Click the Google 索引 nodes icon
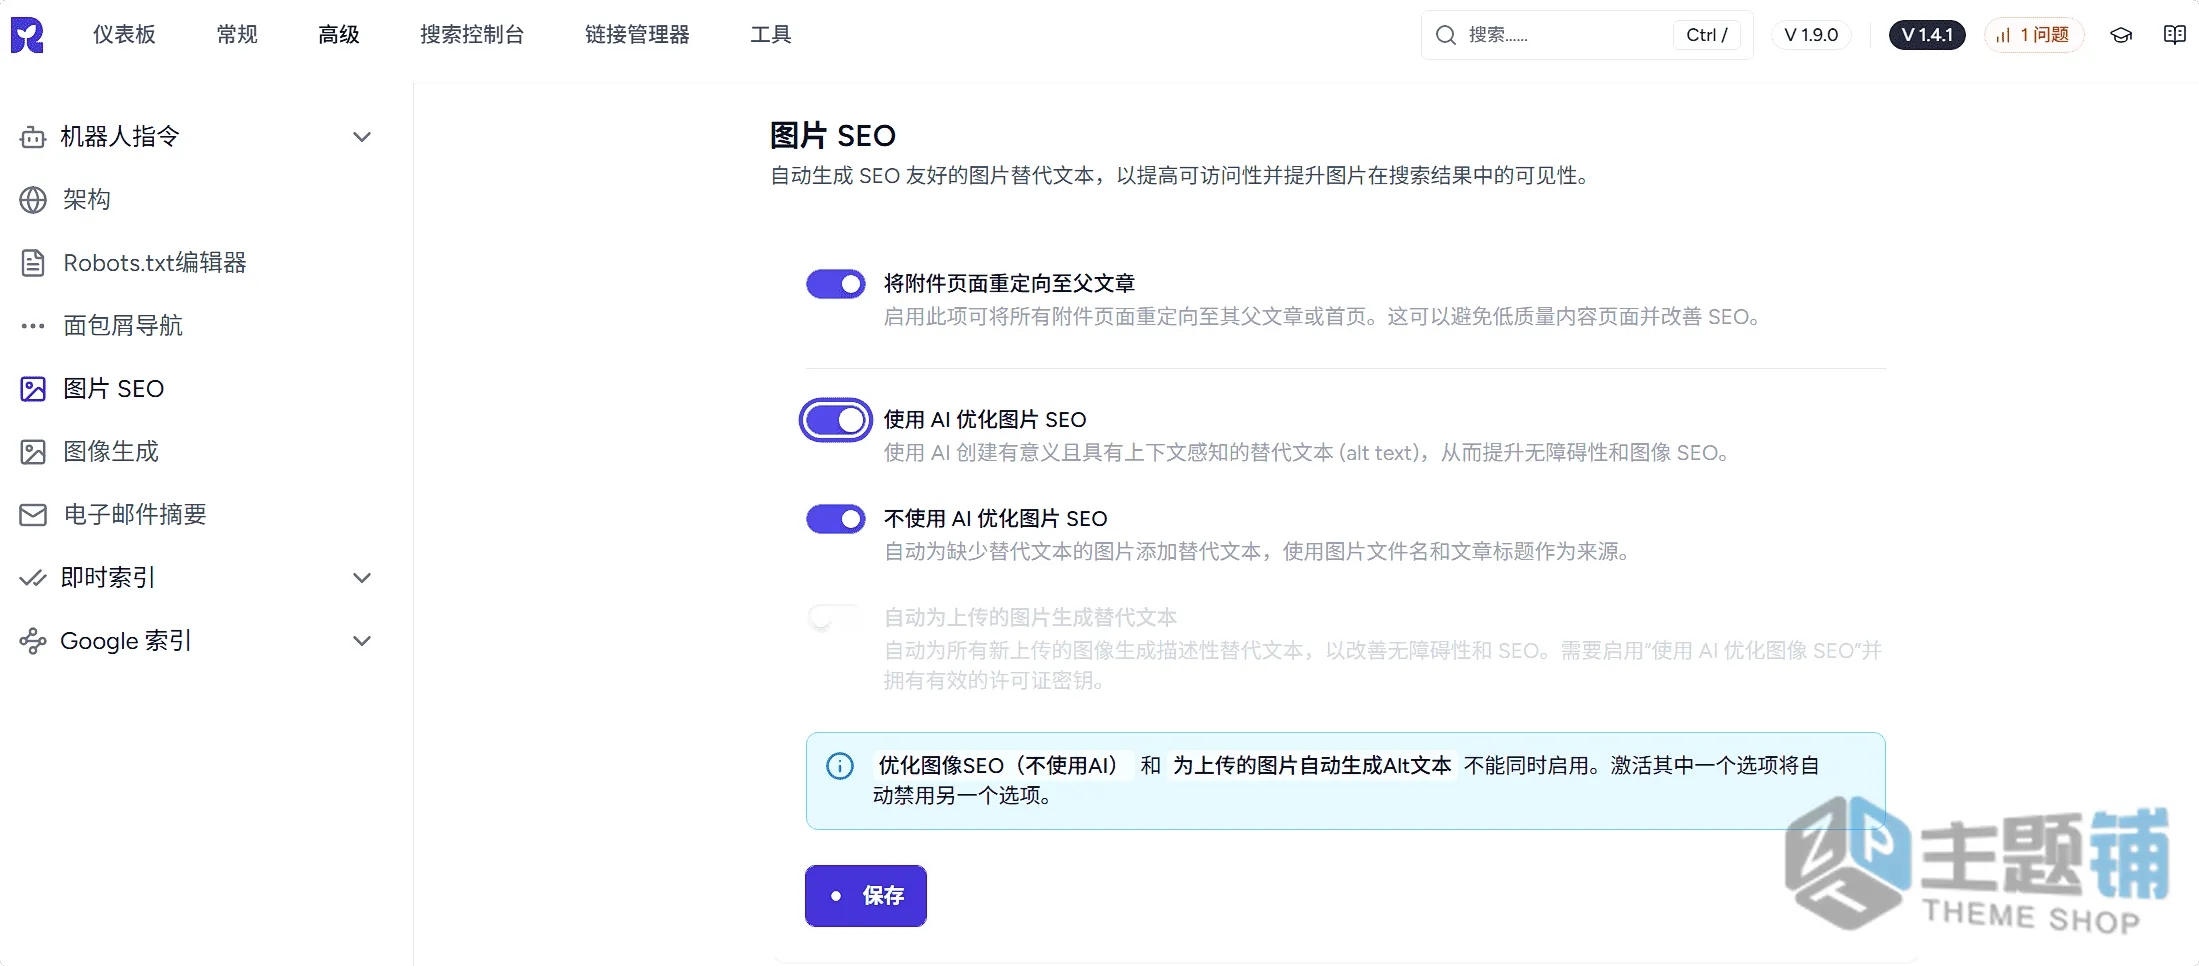 pos(33,641)
